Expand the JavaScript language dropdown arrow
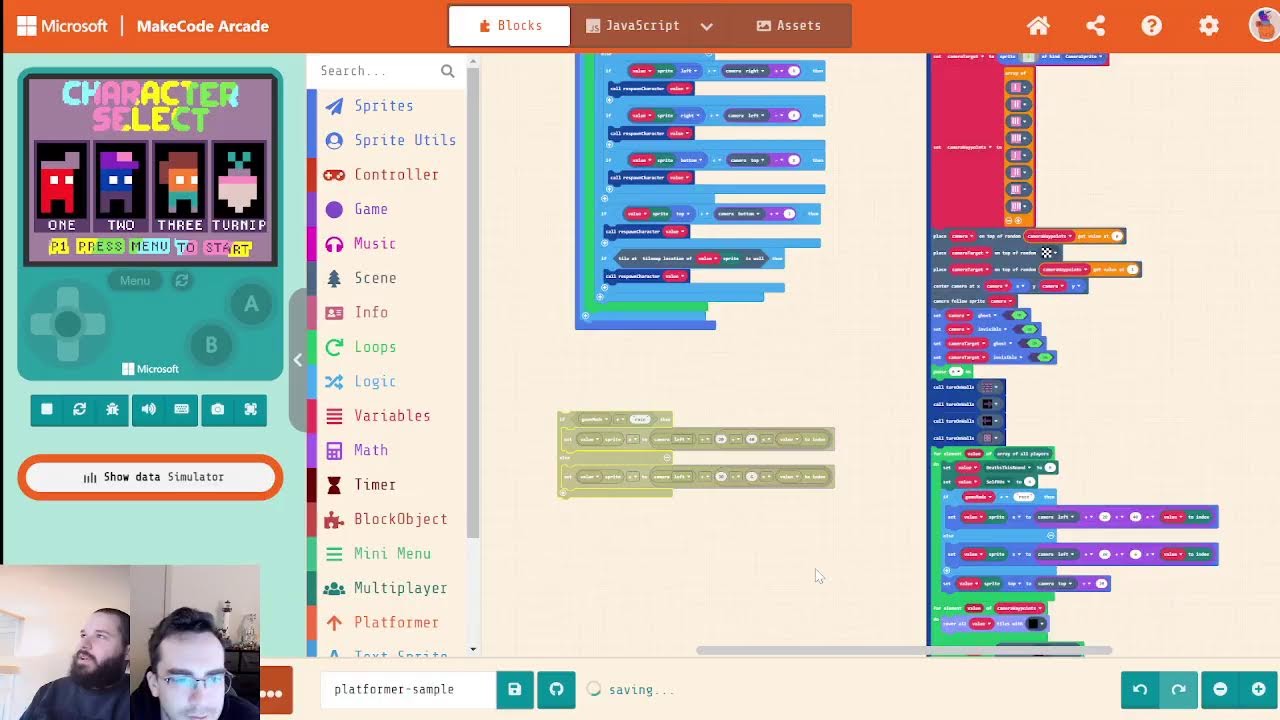Viewport: 1280px width, 720px height. 707,26
